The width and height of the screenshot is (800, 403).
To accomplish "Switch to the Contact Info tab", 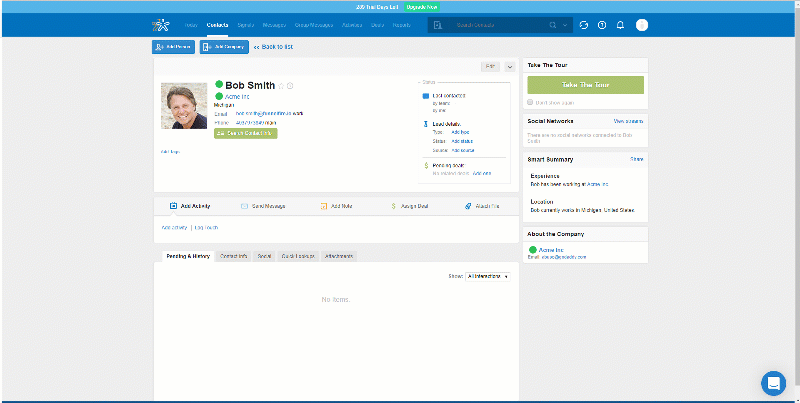I will tap(234, 257).
